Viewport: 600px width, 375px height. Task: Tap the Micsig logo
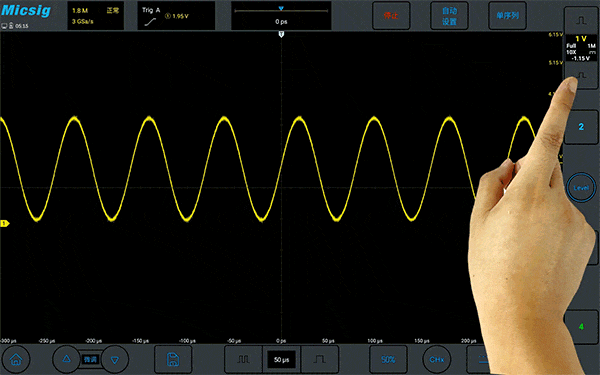[x=26, y=10]
